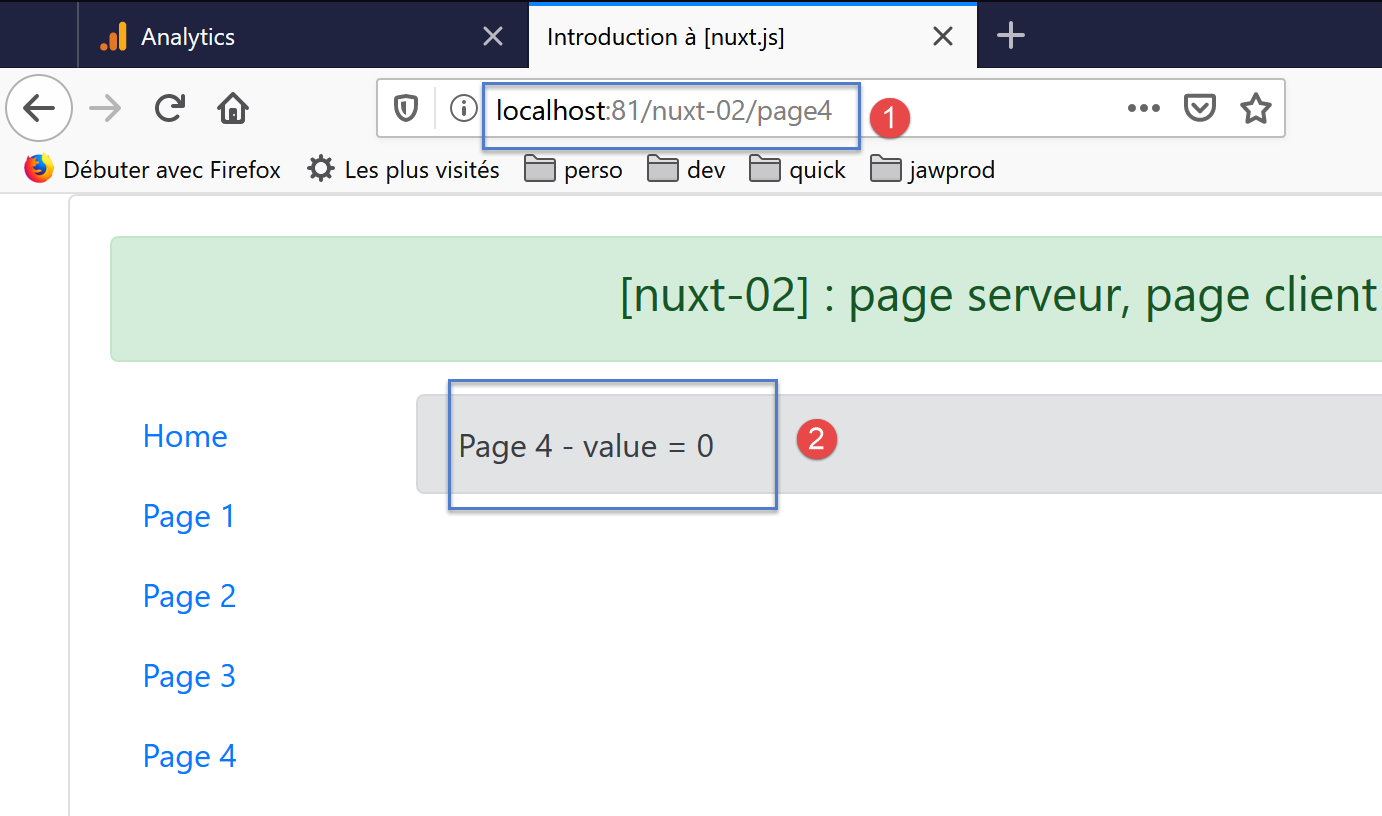This screenshot has width=1382, height=816.
Task: Bookmark this page with the star icon
Action: pyautogui.click(x=1255, y=109)
